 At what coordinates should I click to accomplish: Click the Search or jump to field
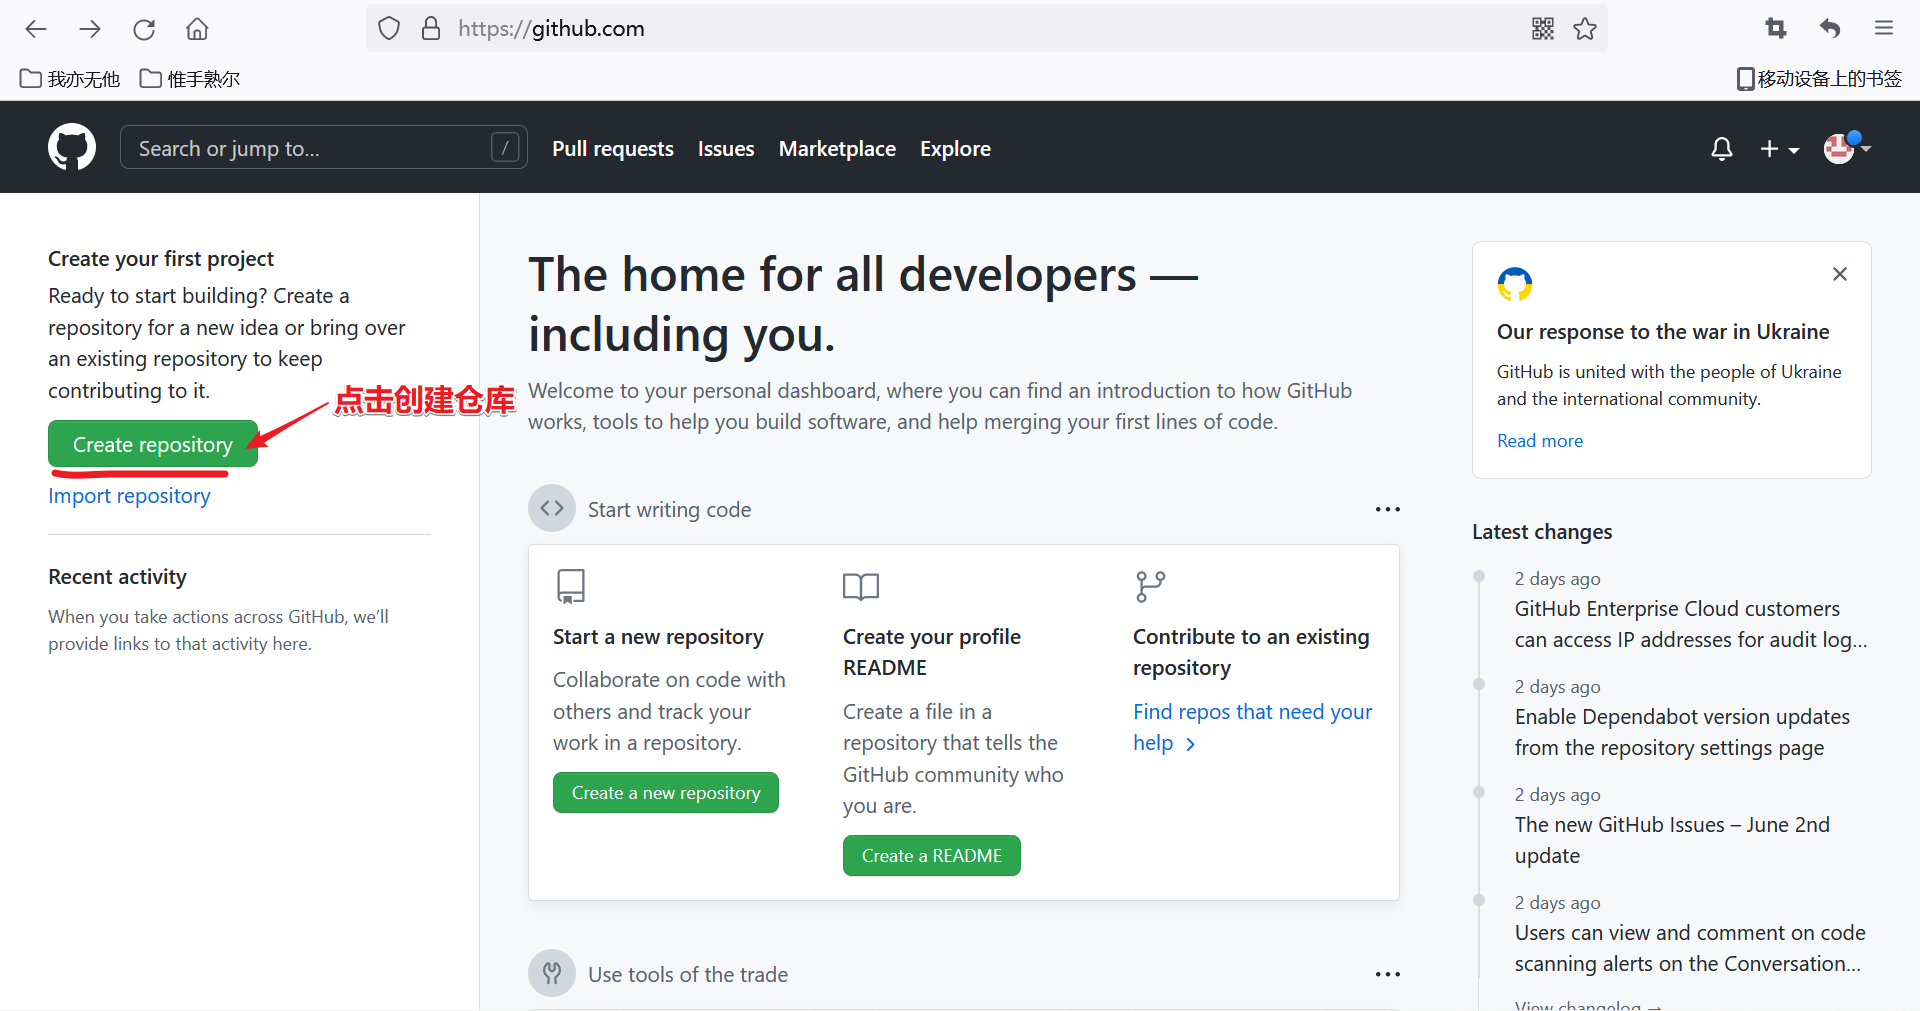322,147
